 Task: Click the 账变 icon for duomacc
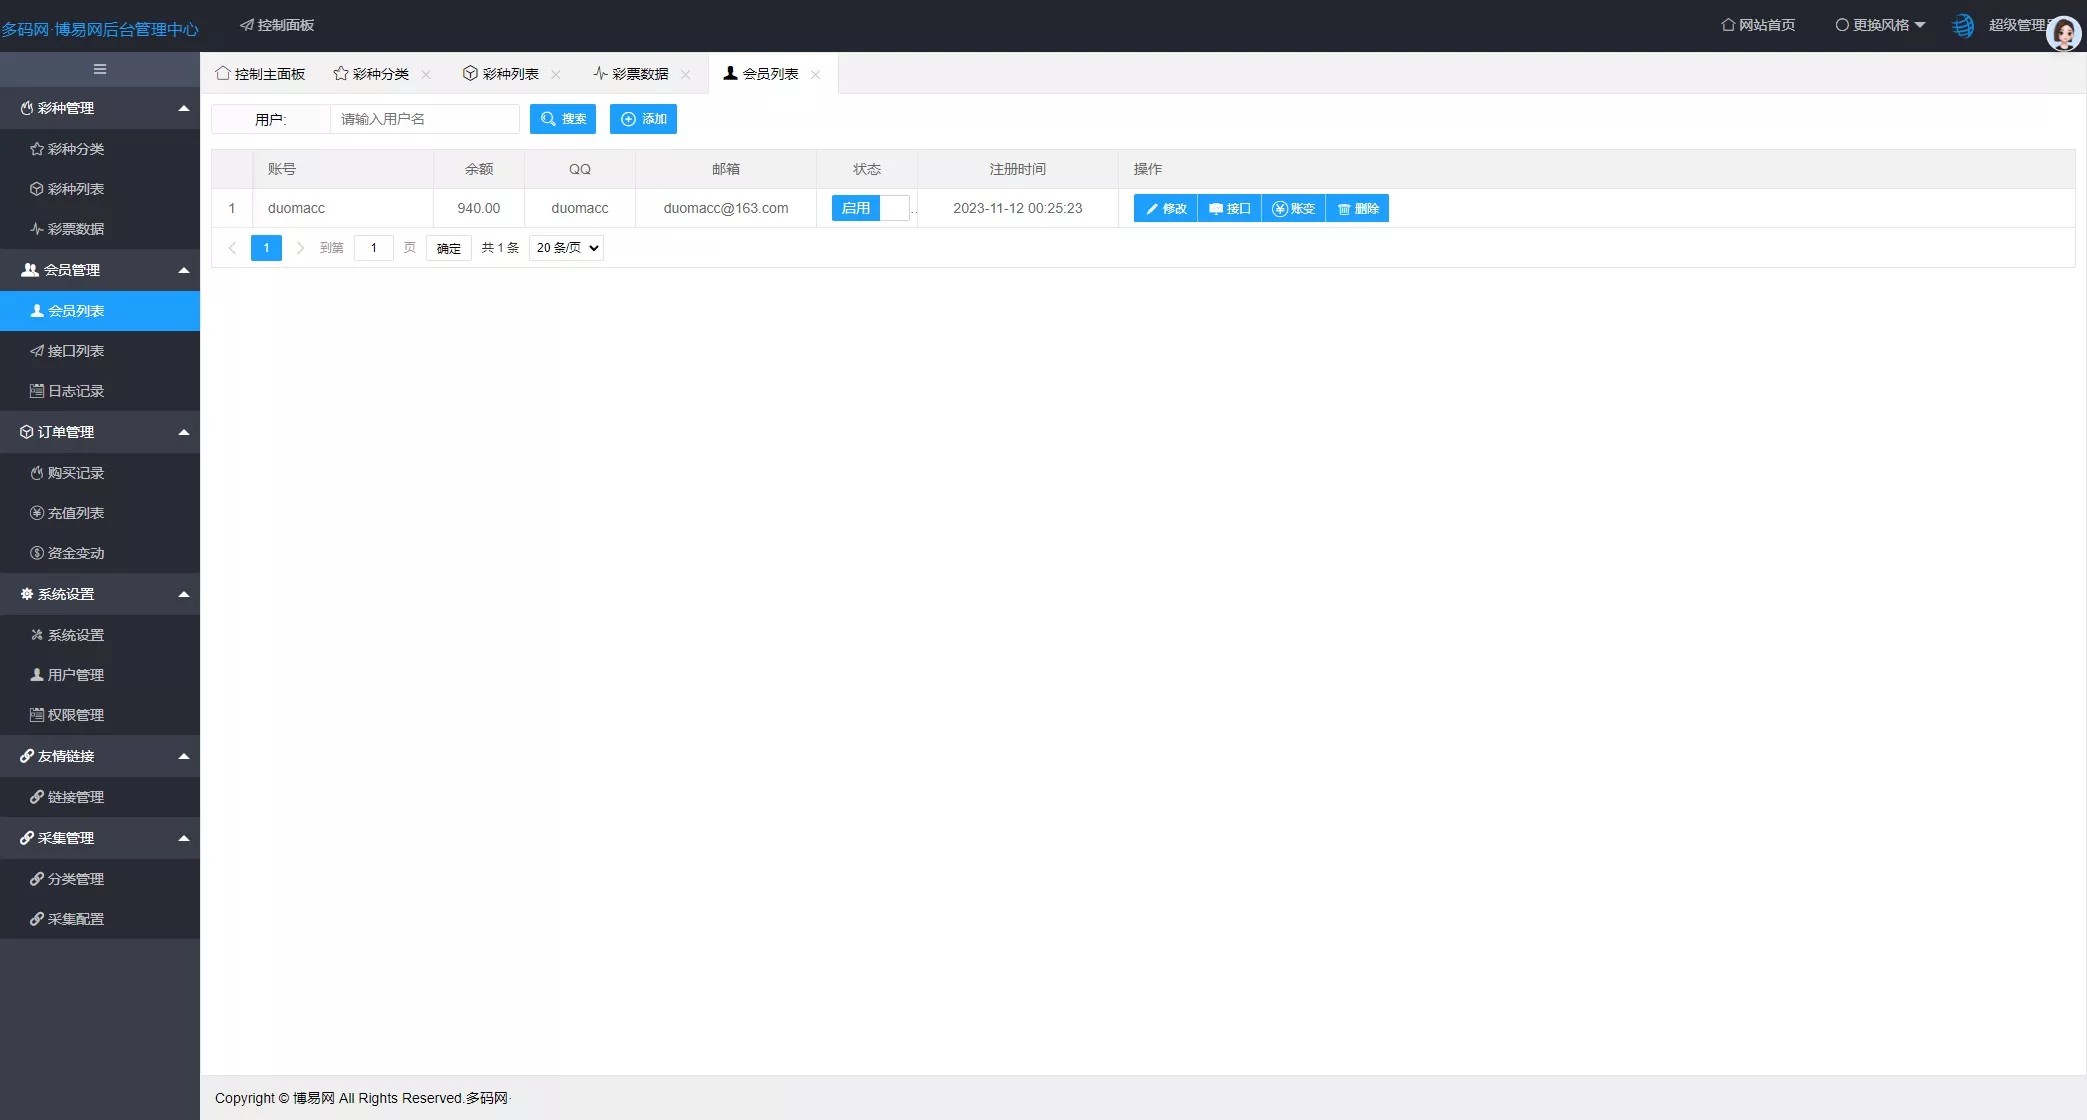[x=1293, y=208]
